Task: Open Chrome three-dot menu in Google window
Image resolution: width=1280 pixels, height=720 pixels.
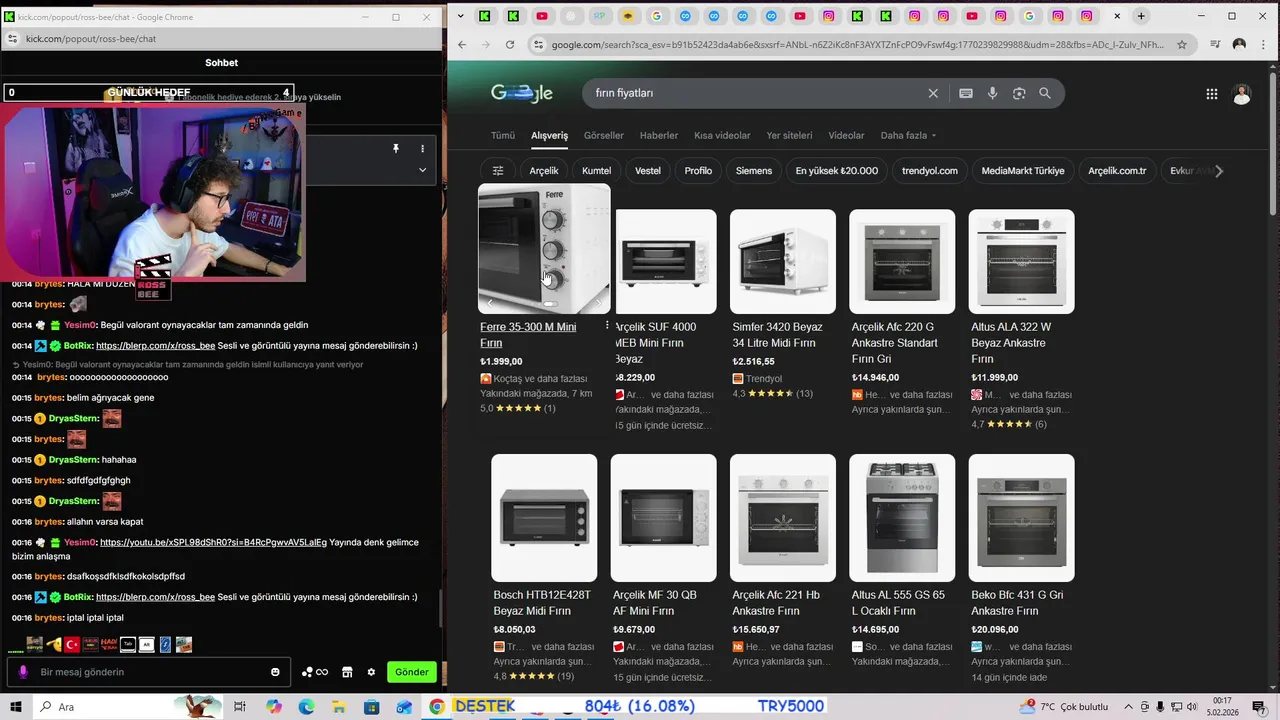Action: [1264, 45]
